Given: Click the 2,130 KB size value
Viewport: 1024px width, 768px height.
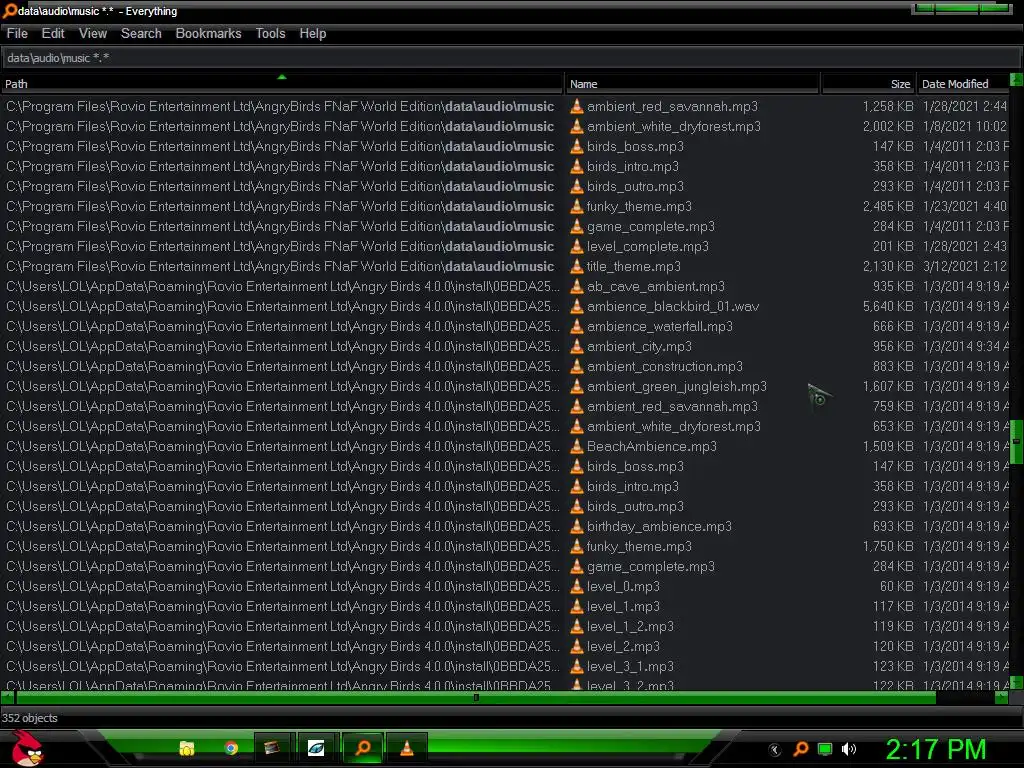Looking at the screenshot, I should (x=888, y=266).
